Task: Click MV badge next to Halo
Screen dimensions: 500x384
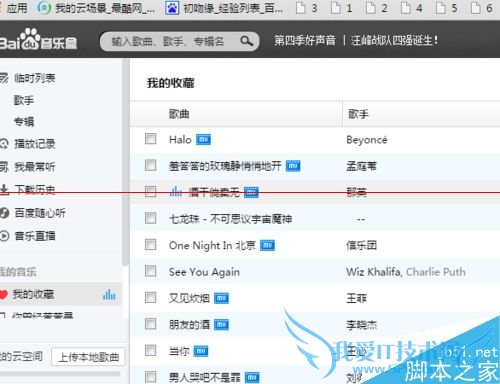Action: point(203,139)
